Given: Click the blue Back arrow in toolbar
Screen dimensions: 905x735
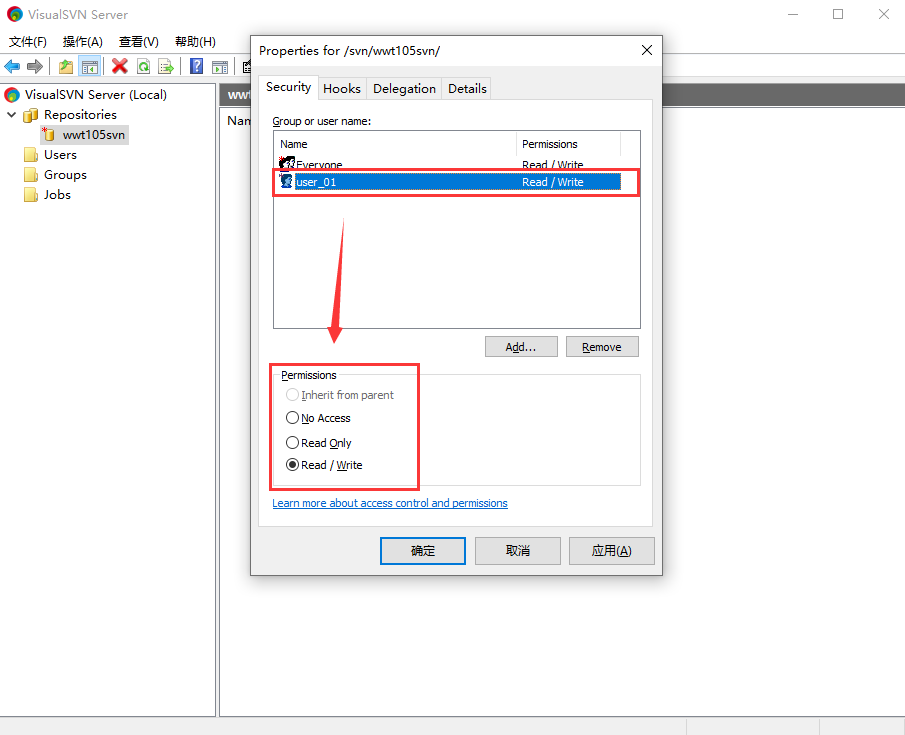Looking at the screenshot, I should pos(12,67).
